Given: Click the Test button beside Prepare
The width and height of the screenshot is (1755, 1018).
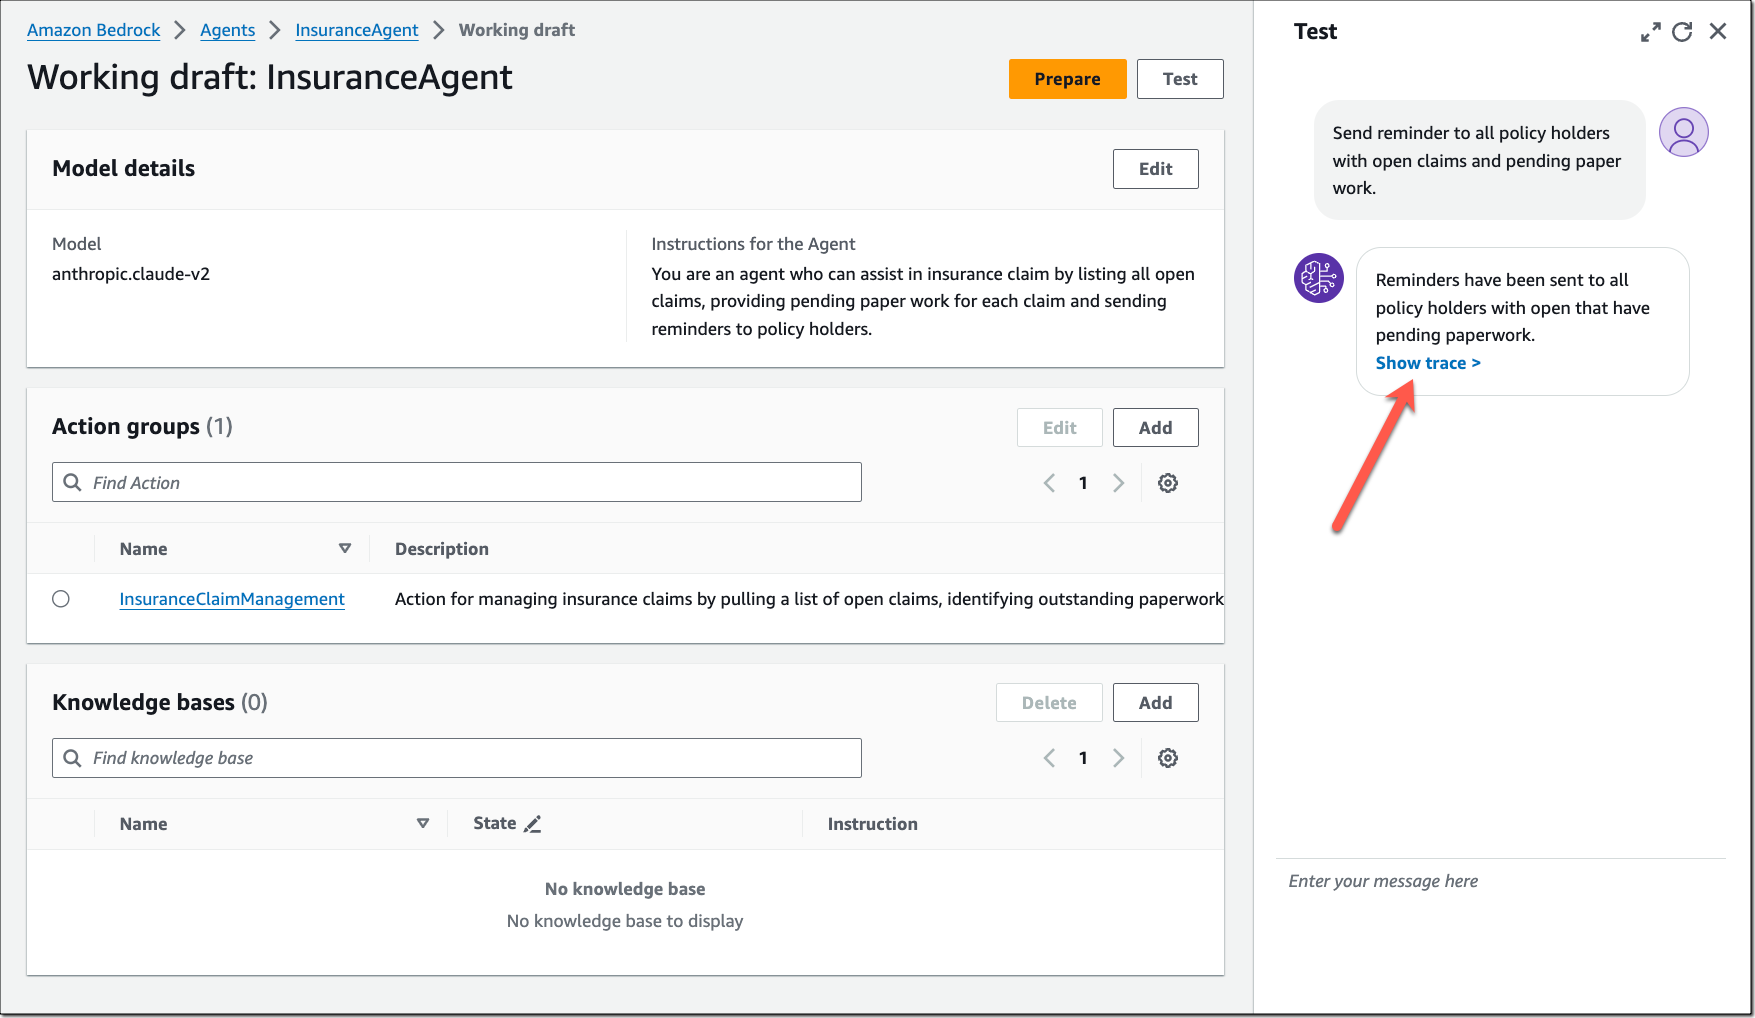Looking at the screenshot, I should click(1180, 79).
